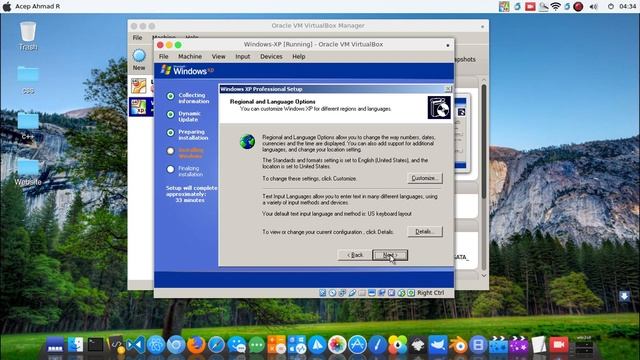This screenshot has width=640, height=360.
Task: Open Terminal from the dock
Action: click(96, 345)
